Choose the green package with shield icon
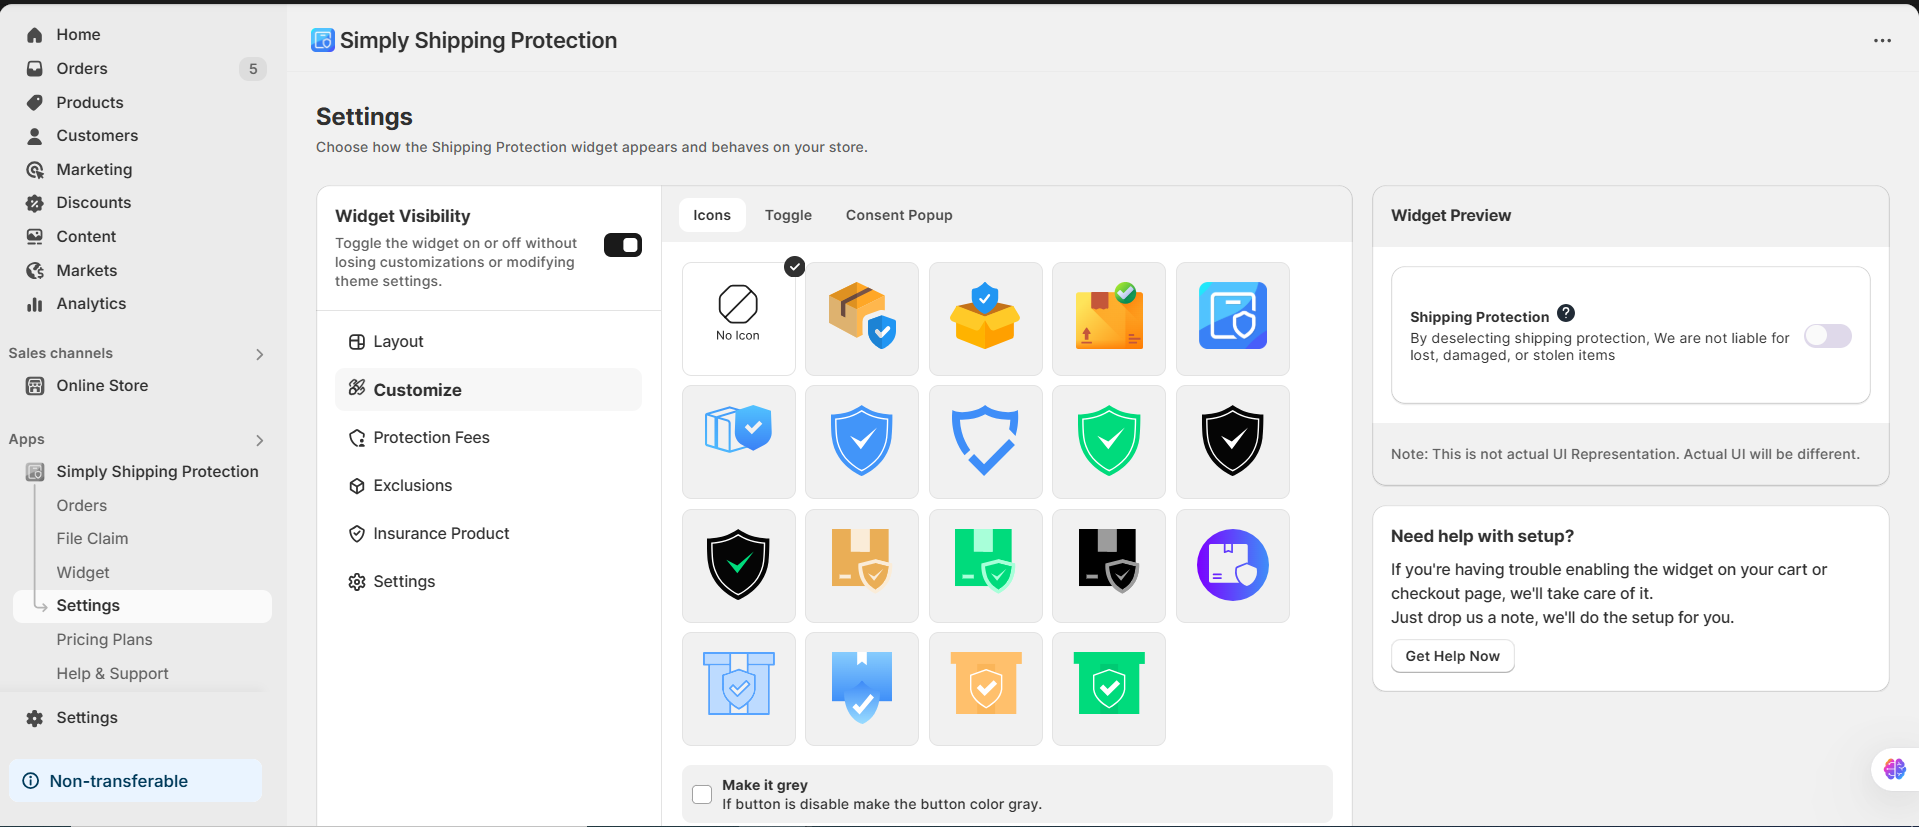The height and width of the screenshot is (827, 1919). click(x=985, y=565)
